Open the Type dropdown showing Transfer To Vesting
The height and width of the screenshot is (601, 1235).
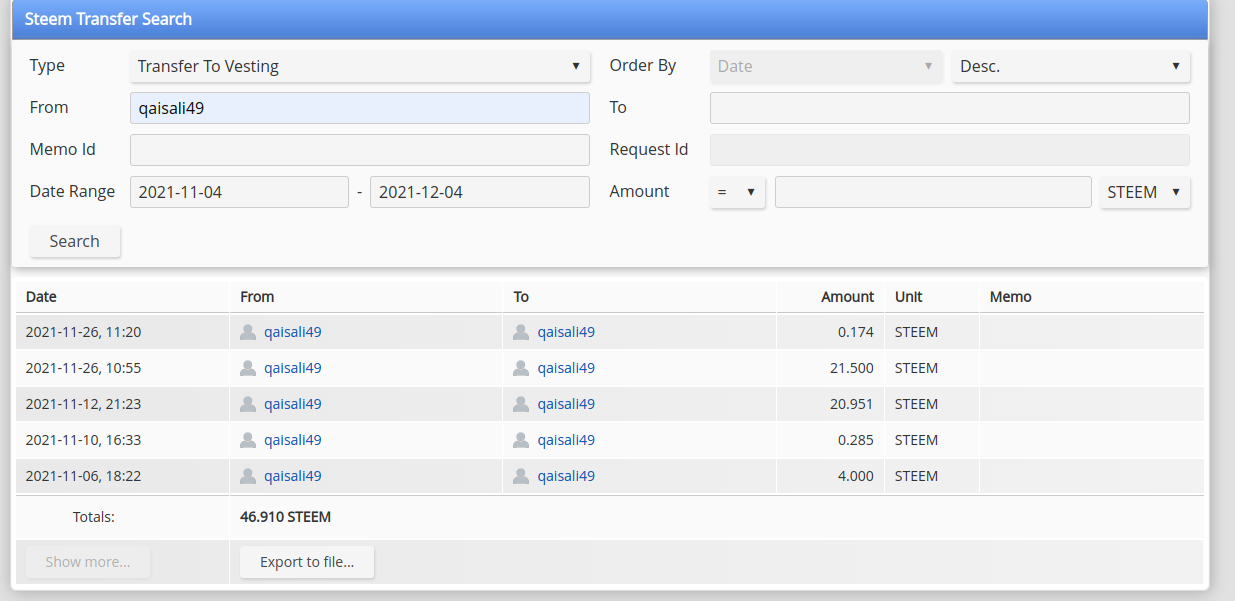[360, 66]
